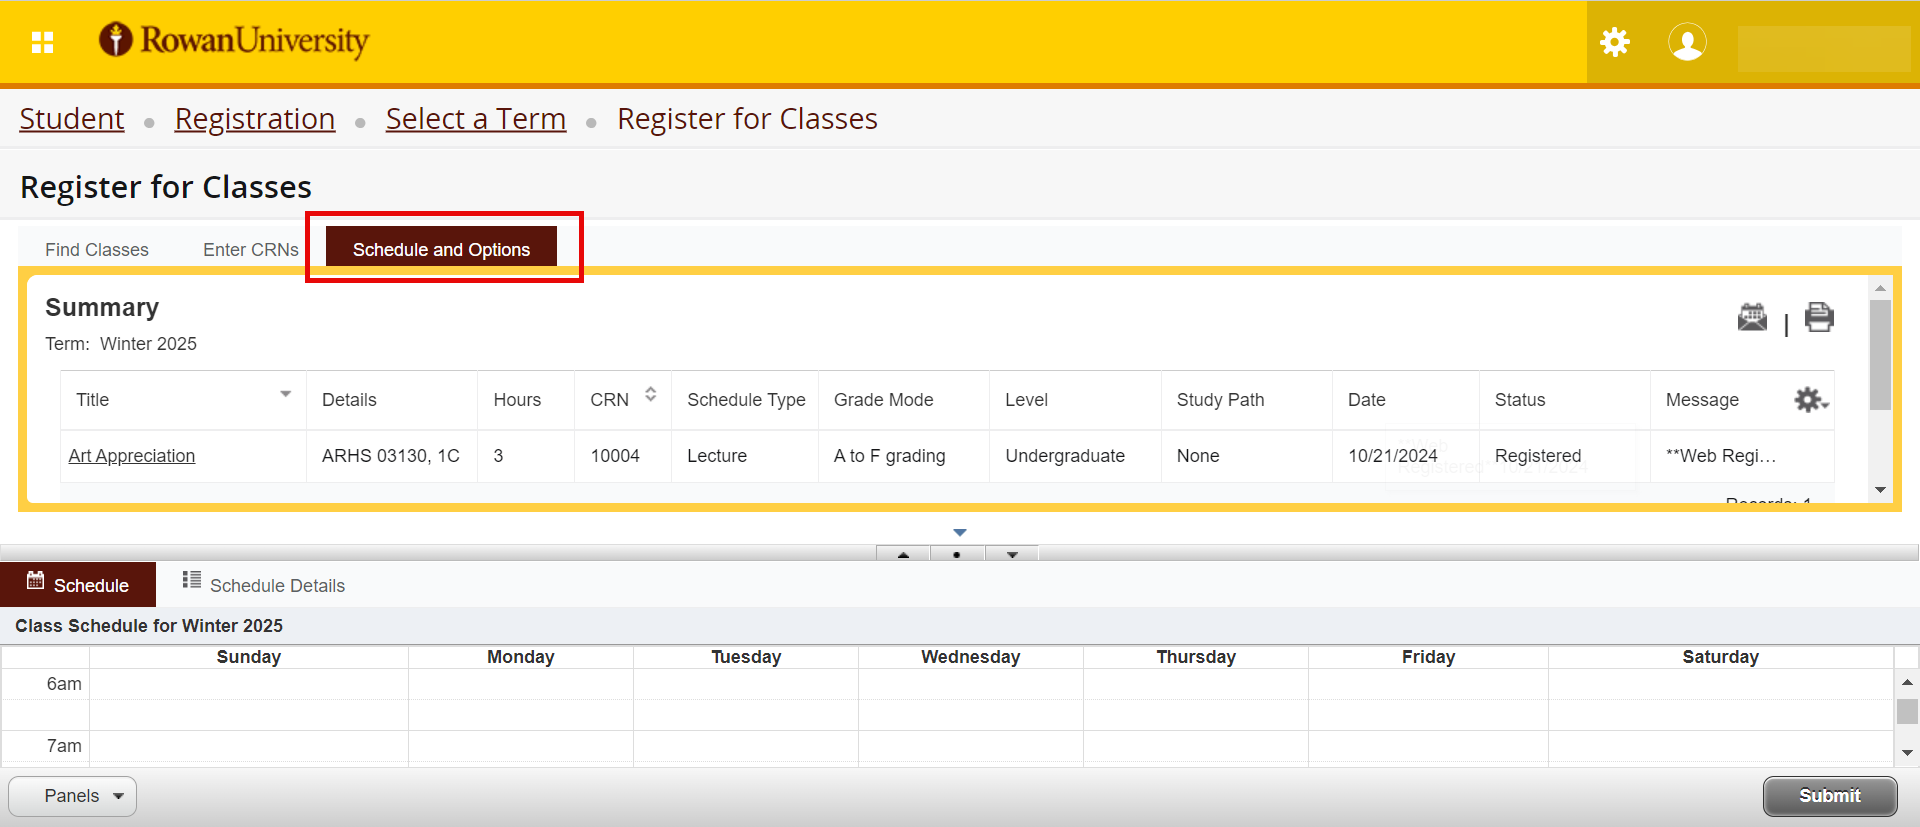Click the Summary scrollbar up arrow

[x=1880, y=288]
